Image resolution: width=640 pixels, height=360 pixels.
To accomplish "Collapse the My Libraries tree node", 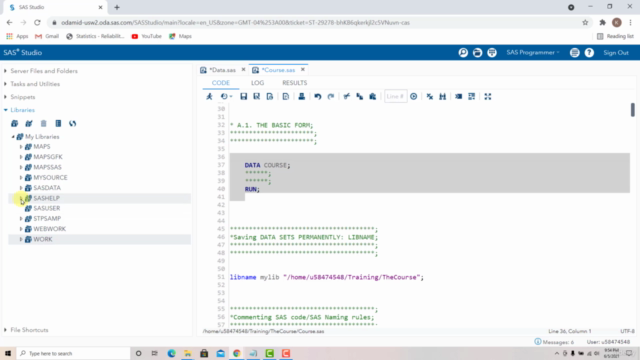I will [x=13, y=137].
